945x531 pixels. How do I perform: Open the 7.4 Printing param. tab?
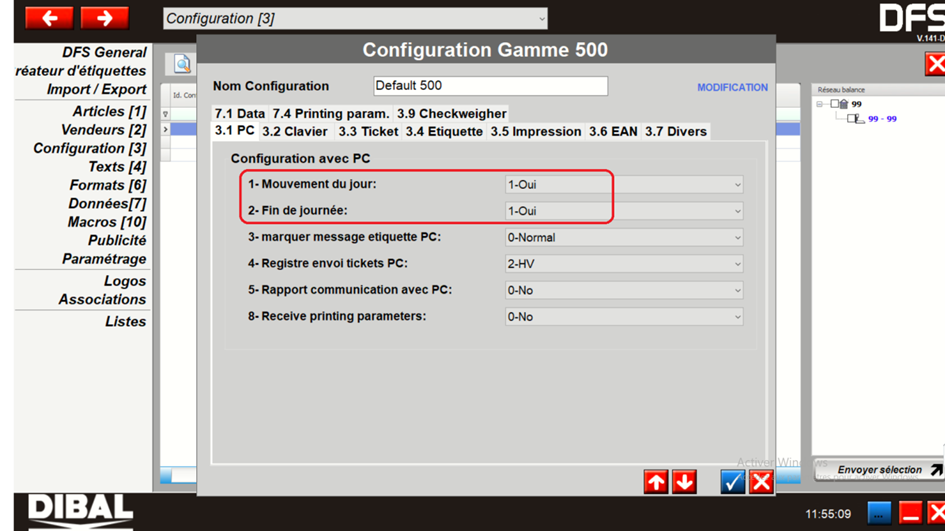pos(331,114)
